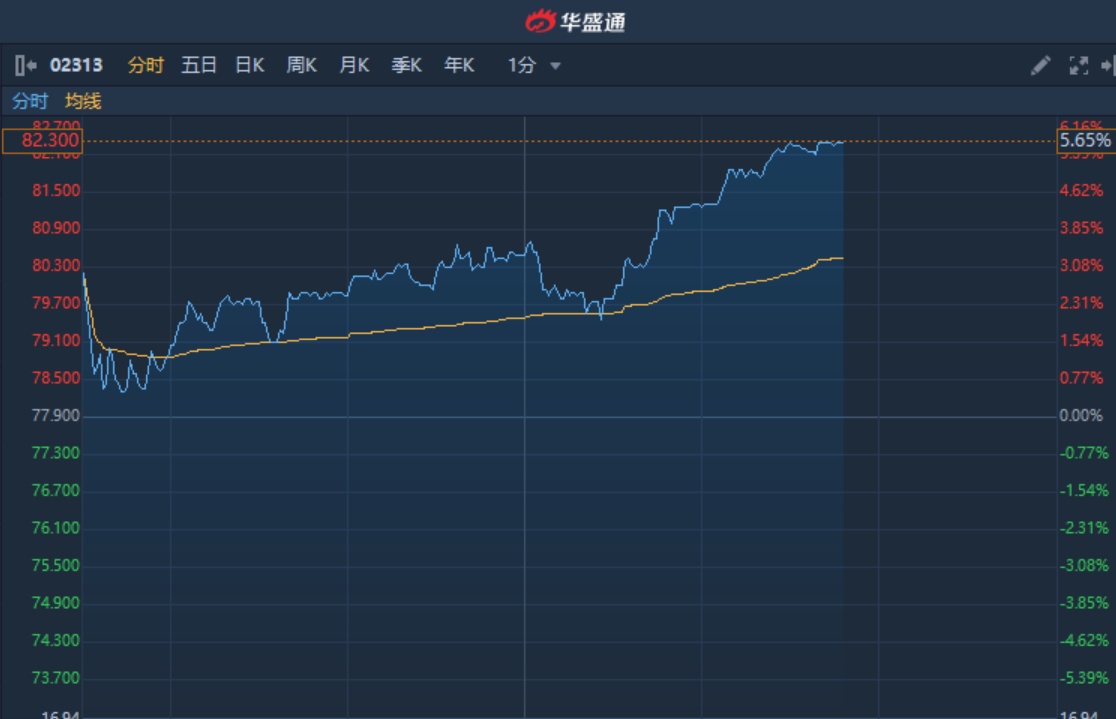Click the 华盛通 logo icon
Image resolution: width=1116 pixels, height=719 pixels.
click(540, 21)
